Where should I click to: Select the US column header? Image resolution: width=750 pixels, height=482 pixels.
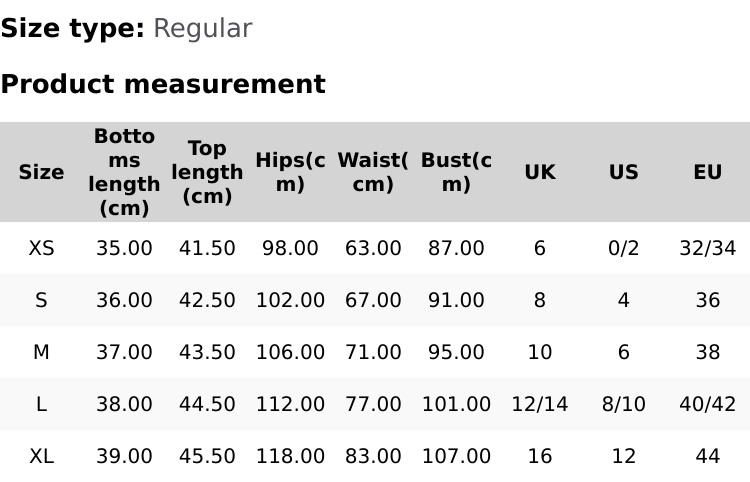624,172
